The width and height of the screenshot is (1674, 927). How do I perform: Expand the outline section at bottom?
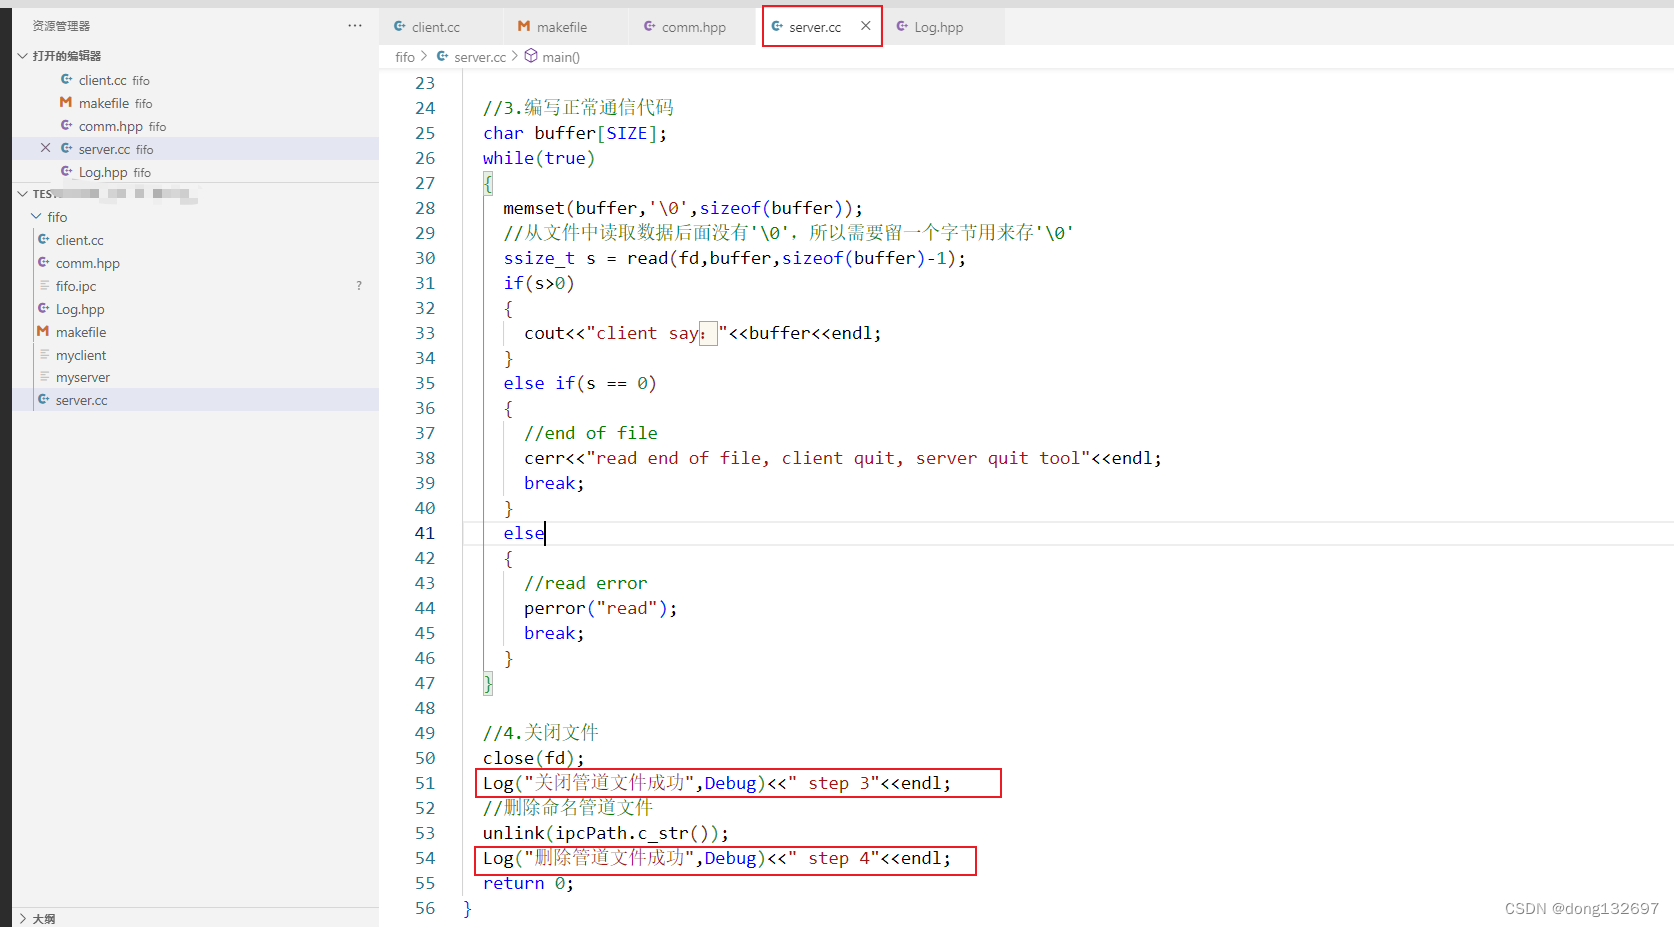[x=22, y=918]
